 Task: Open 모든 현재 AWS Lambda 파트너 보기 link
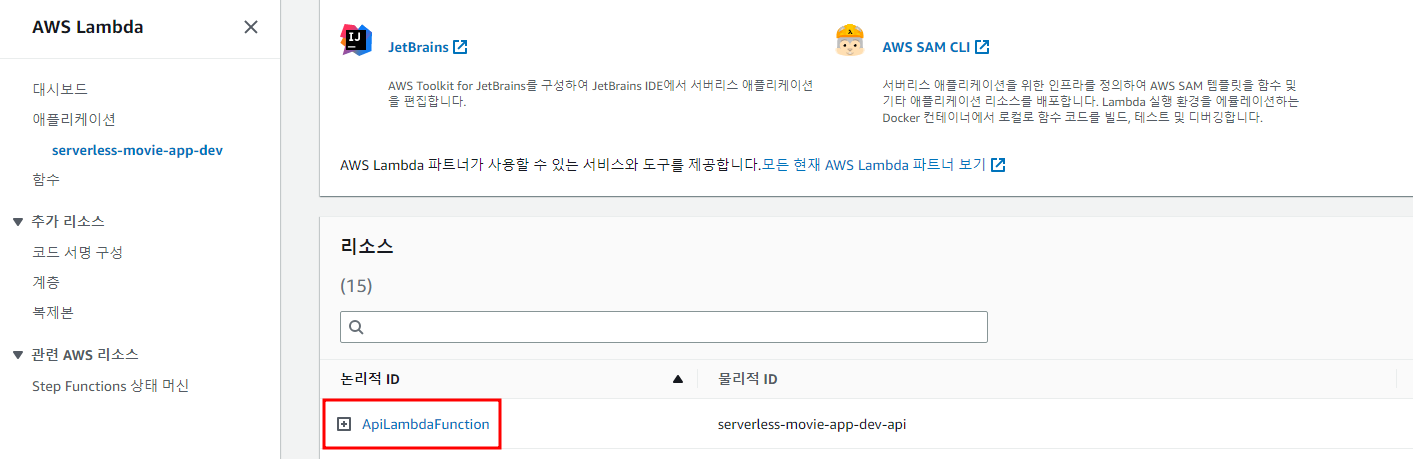883,165
